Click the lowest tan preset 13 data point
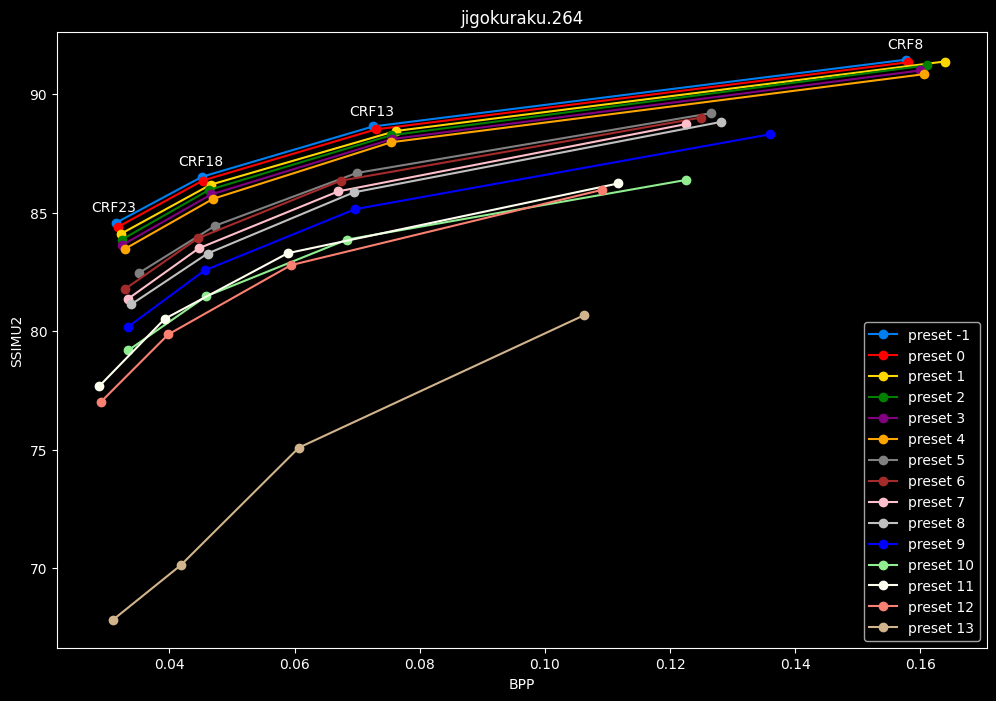996x701 pixels. click(x=113, y=620)
